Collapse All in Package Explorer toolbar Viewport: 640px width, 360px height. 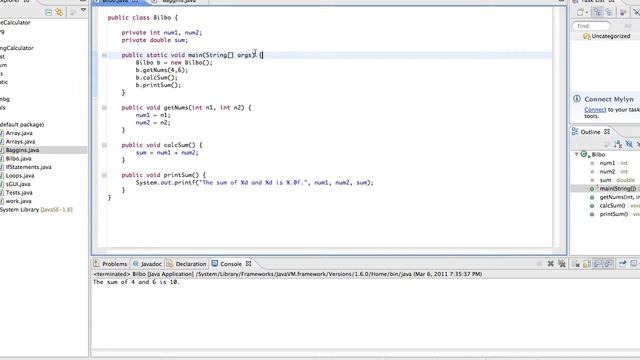(x=48, y=12)
